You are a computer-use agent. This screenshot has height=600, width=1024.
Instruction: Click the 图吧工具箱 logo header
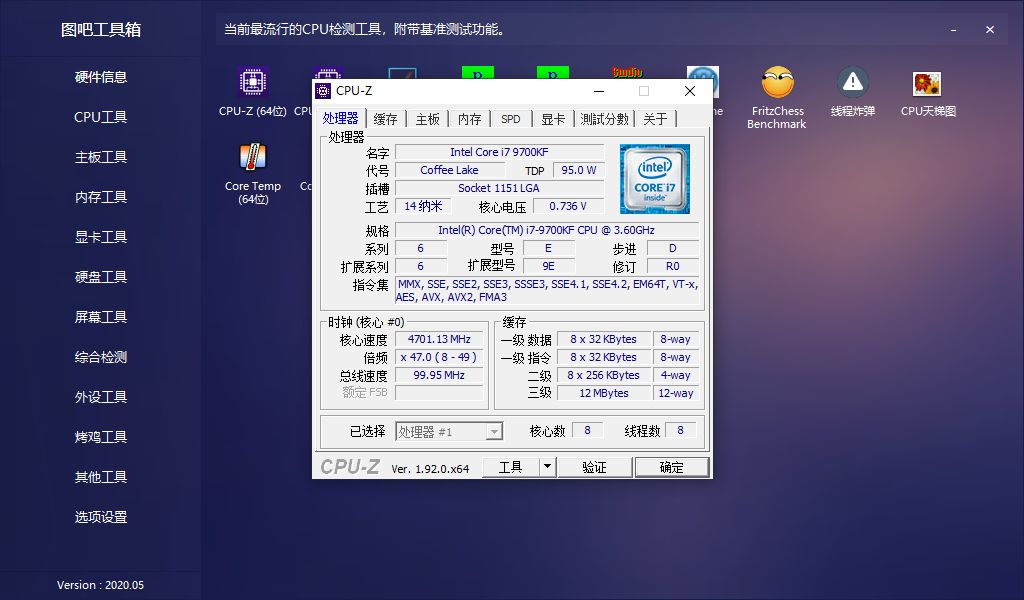100,29
